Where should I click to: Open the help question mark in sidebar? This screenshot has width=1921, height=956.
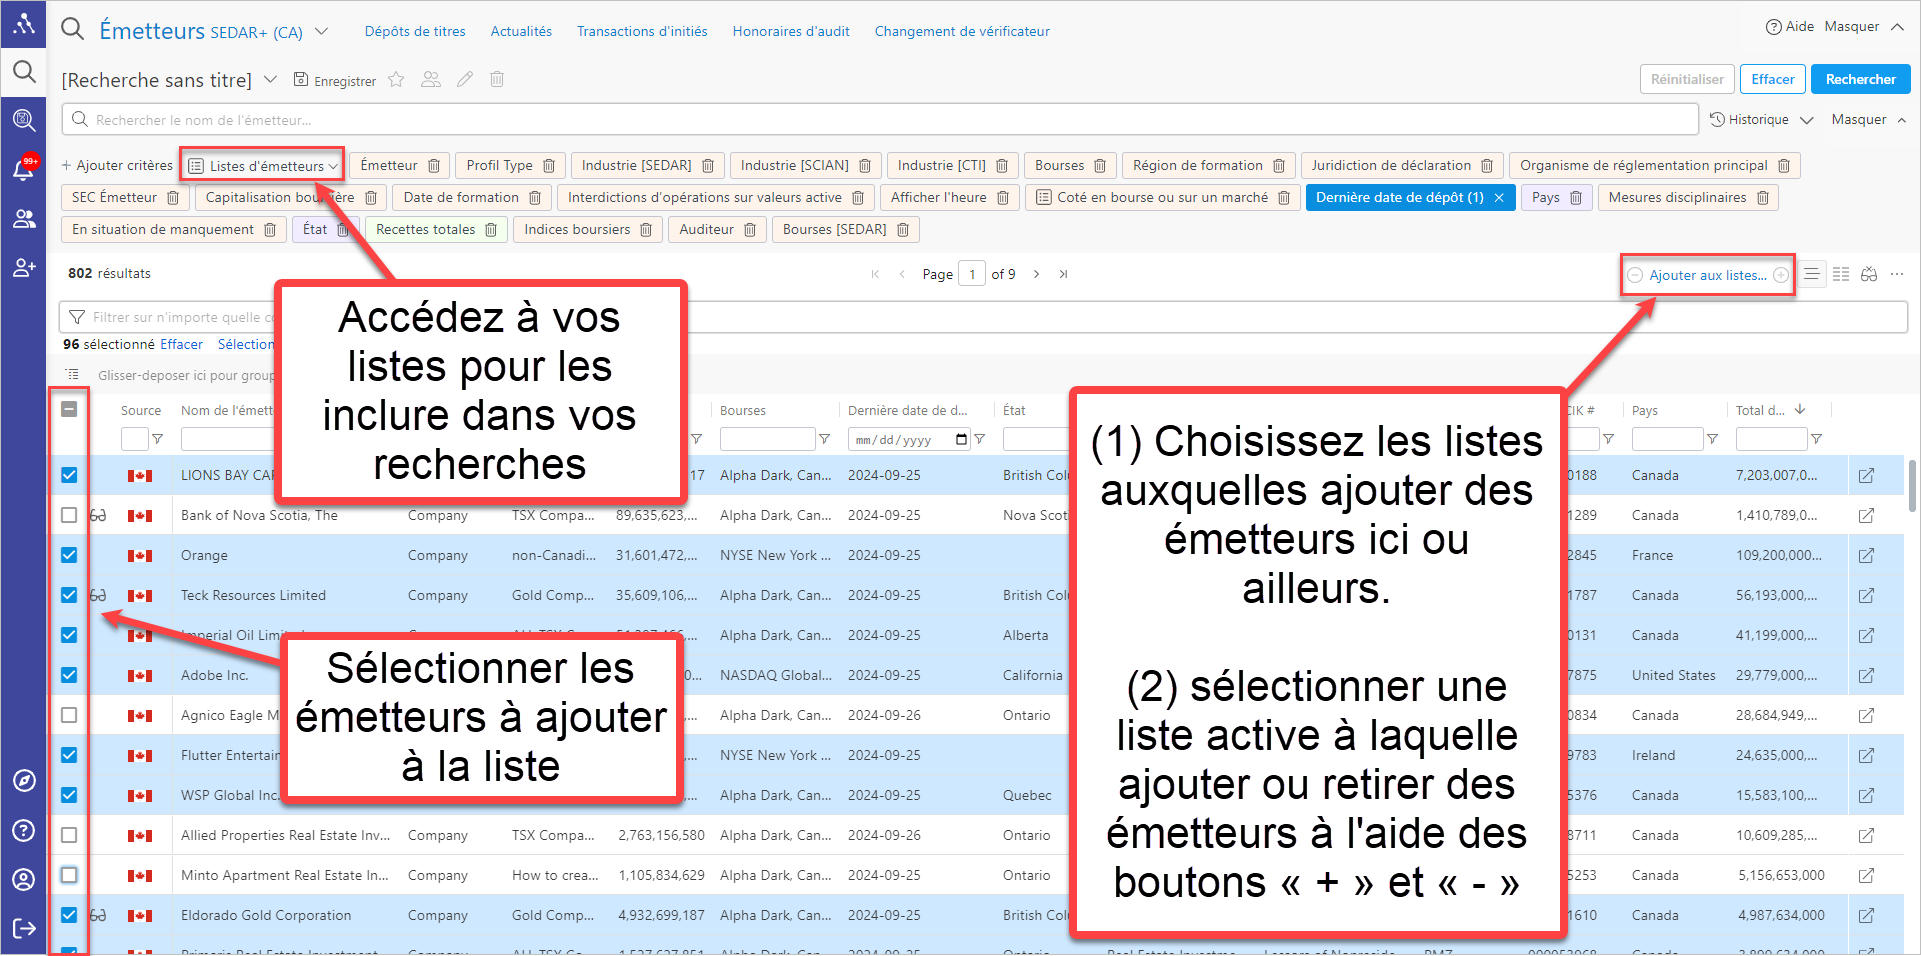click(x=24, y=830)
